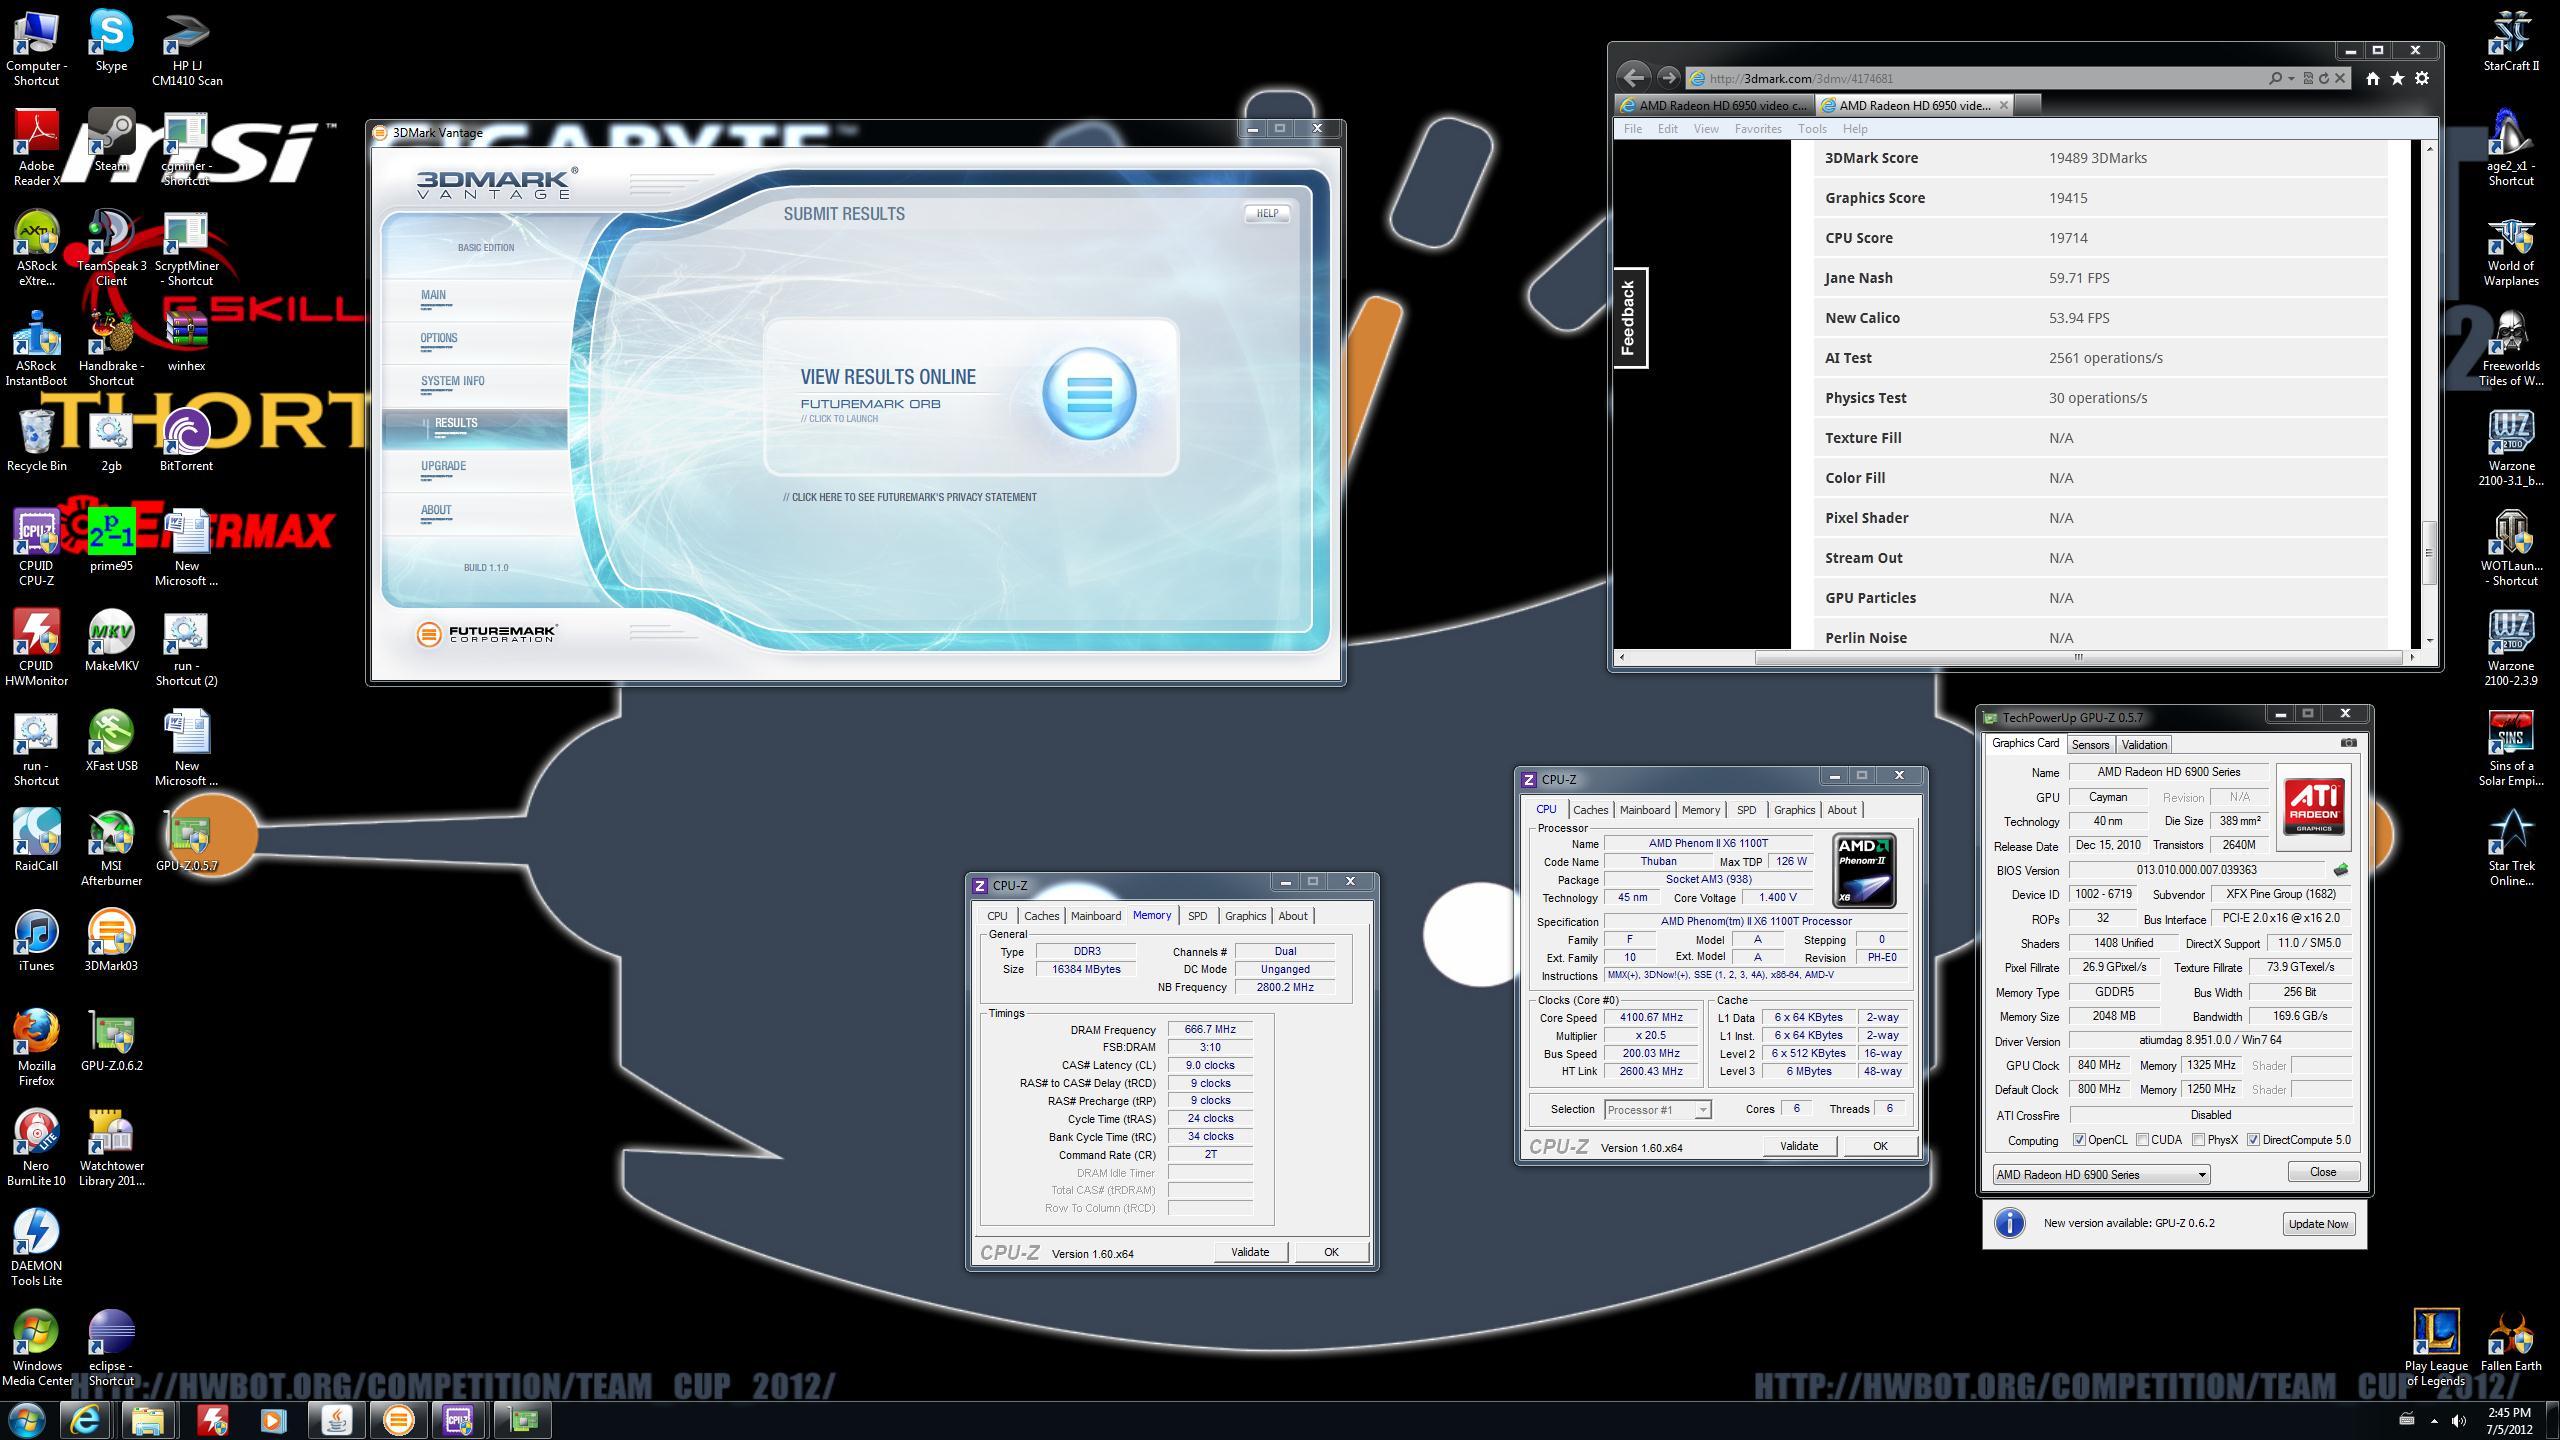Open the StarCraft II desktop icon
The height and width of the screenshot is (1440, 2560).
2511,40
